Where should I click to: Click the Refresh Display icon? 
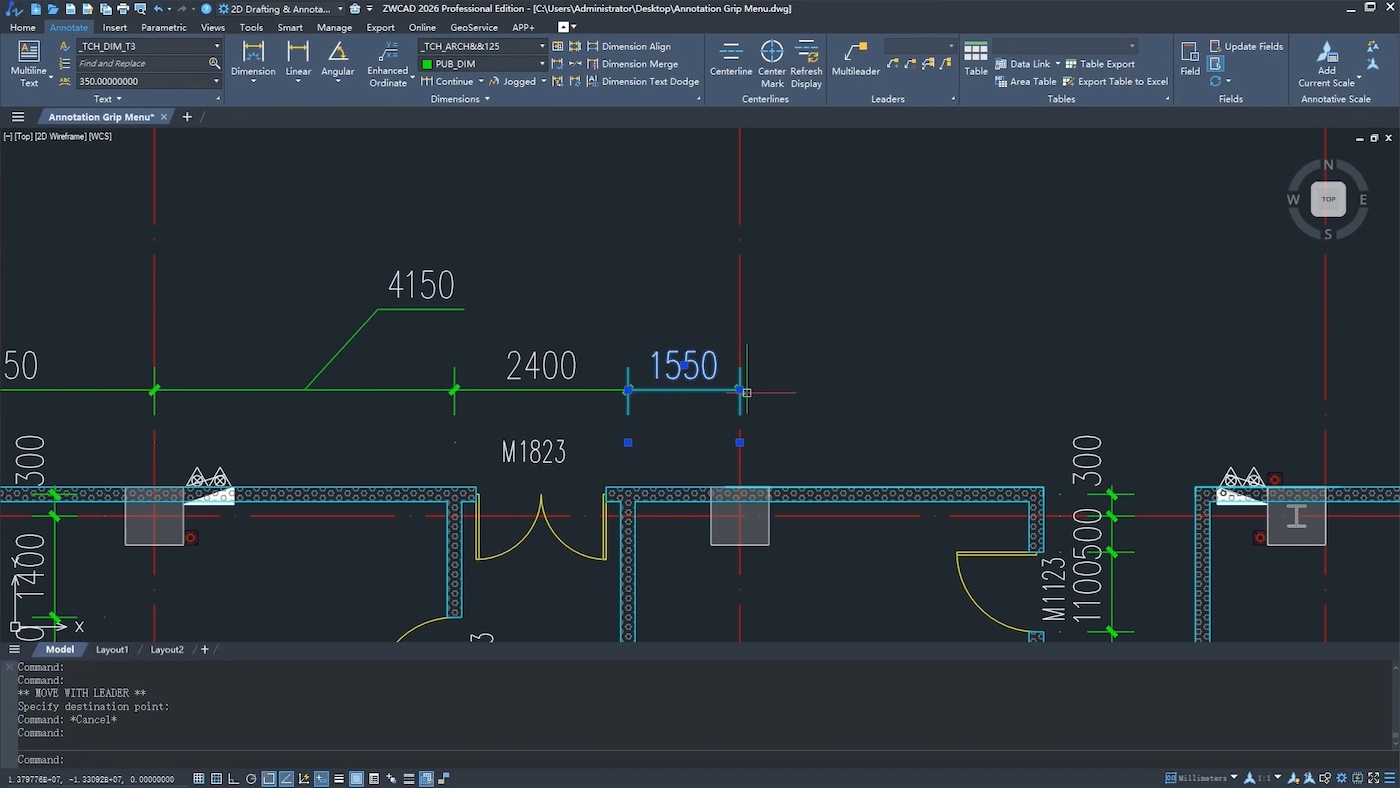coord(806,64)
